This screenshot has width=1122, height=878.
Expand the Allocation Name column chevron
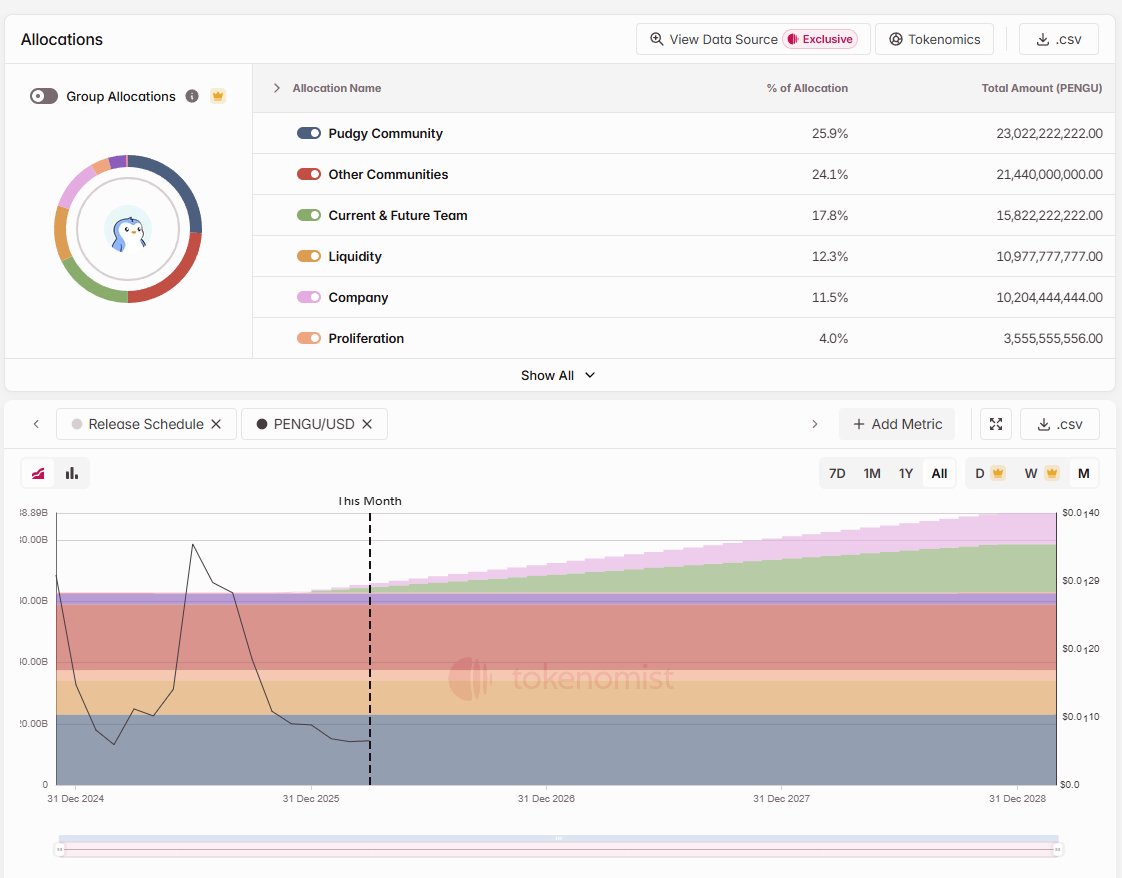[277, 88]
